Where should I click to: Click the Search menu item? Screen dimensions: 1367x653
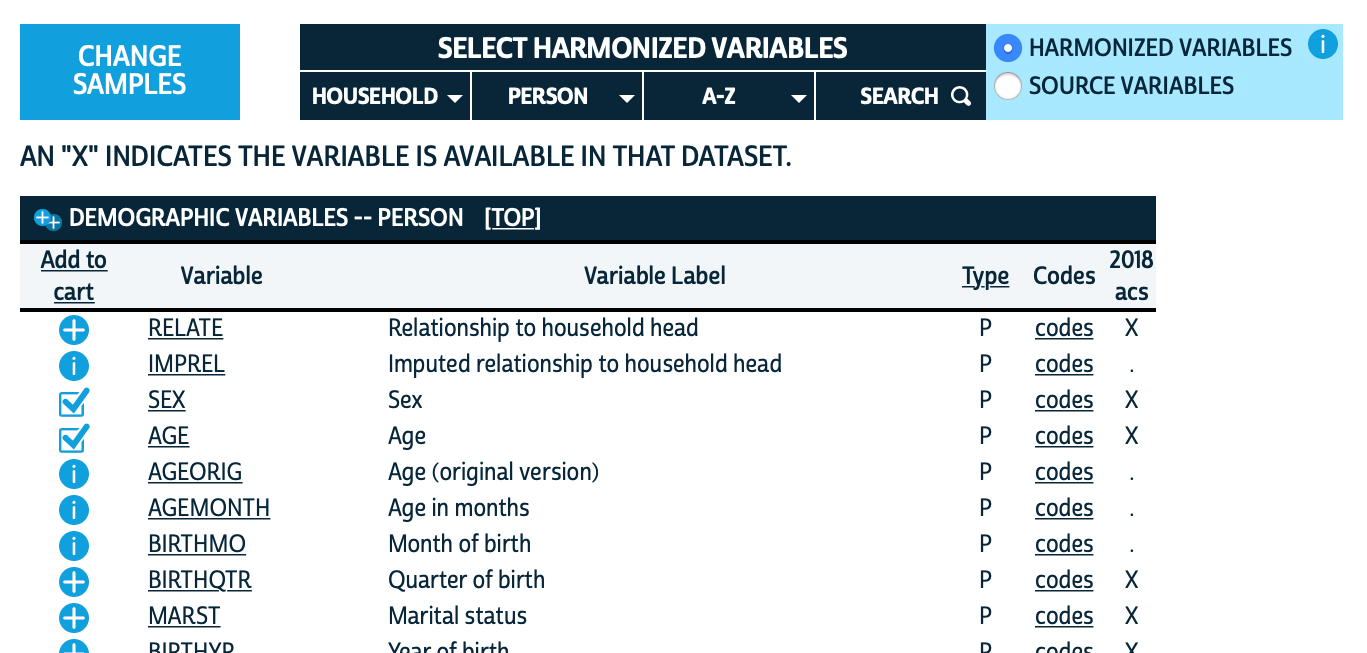[901, 97]
